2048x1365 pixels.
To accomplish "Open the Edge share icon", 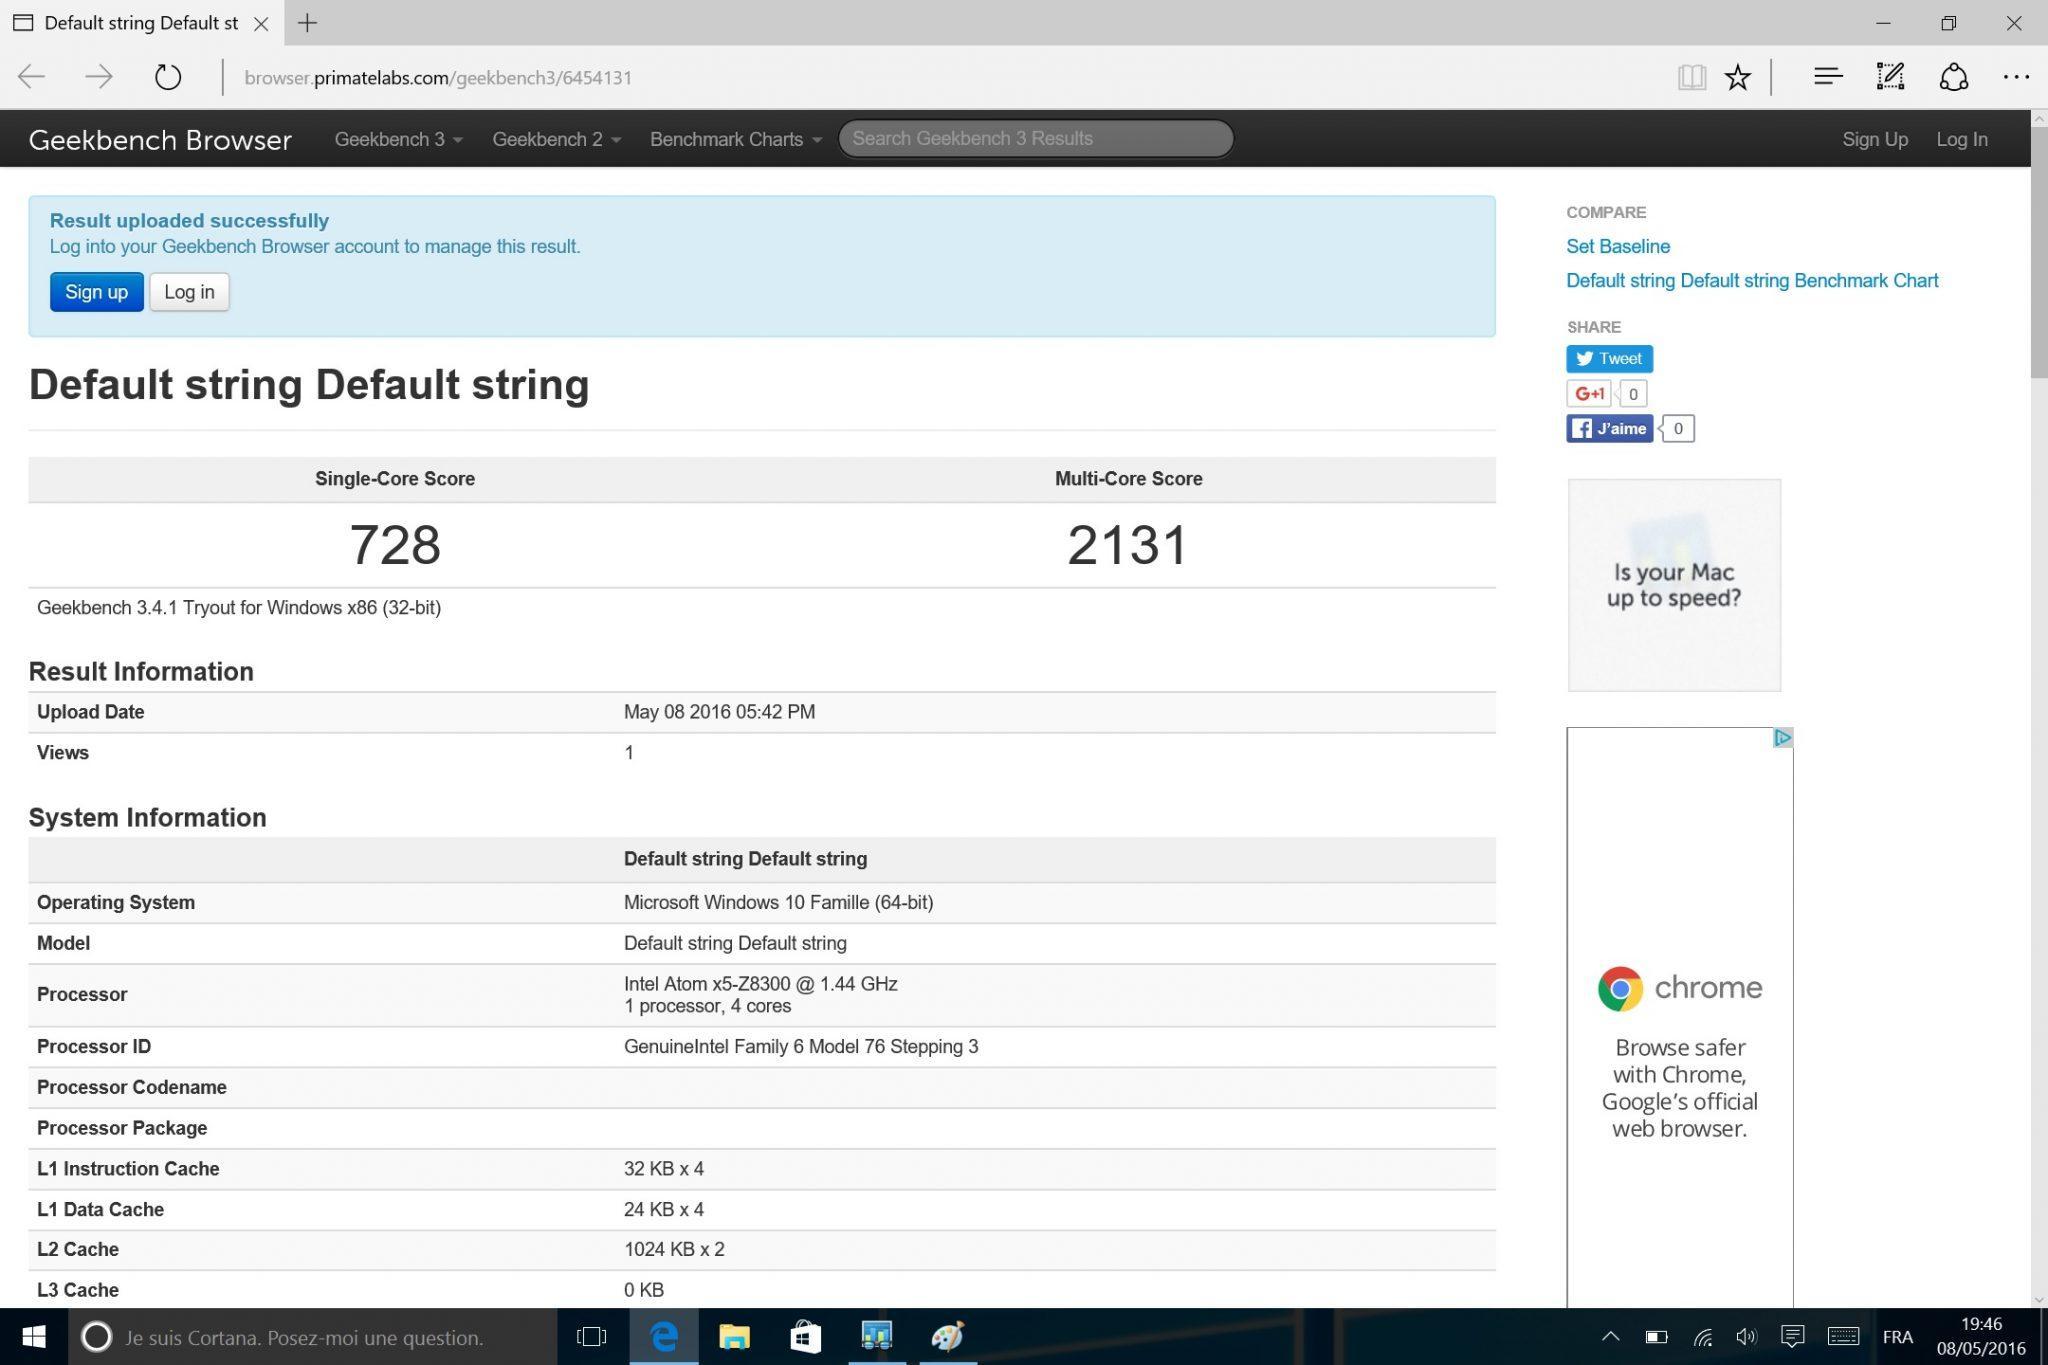I will coord(1954,77).
